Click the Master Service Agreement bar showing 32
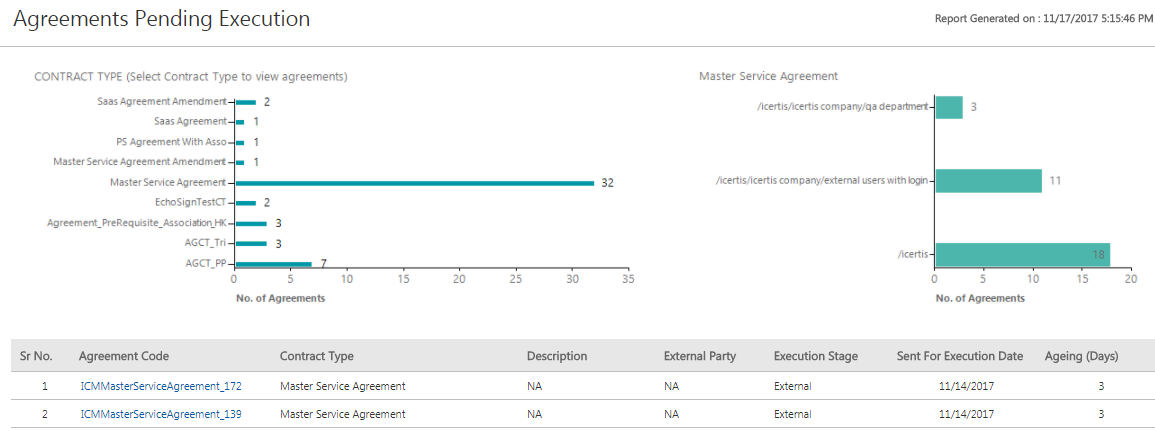1155x431 pixels. click(413, 183)
